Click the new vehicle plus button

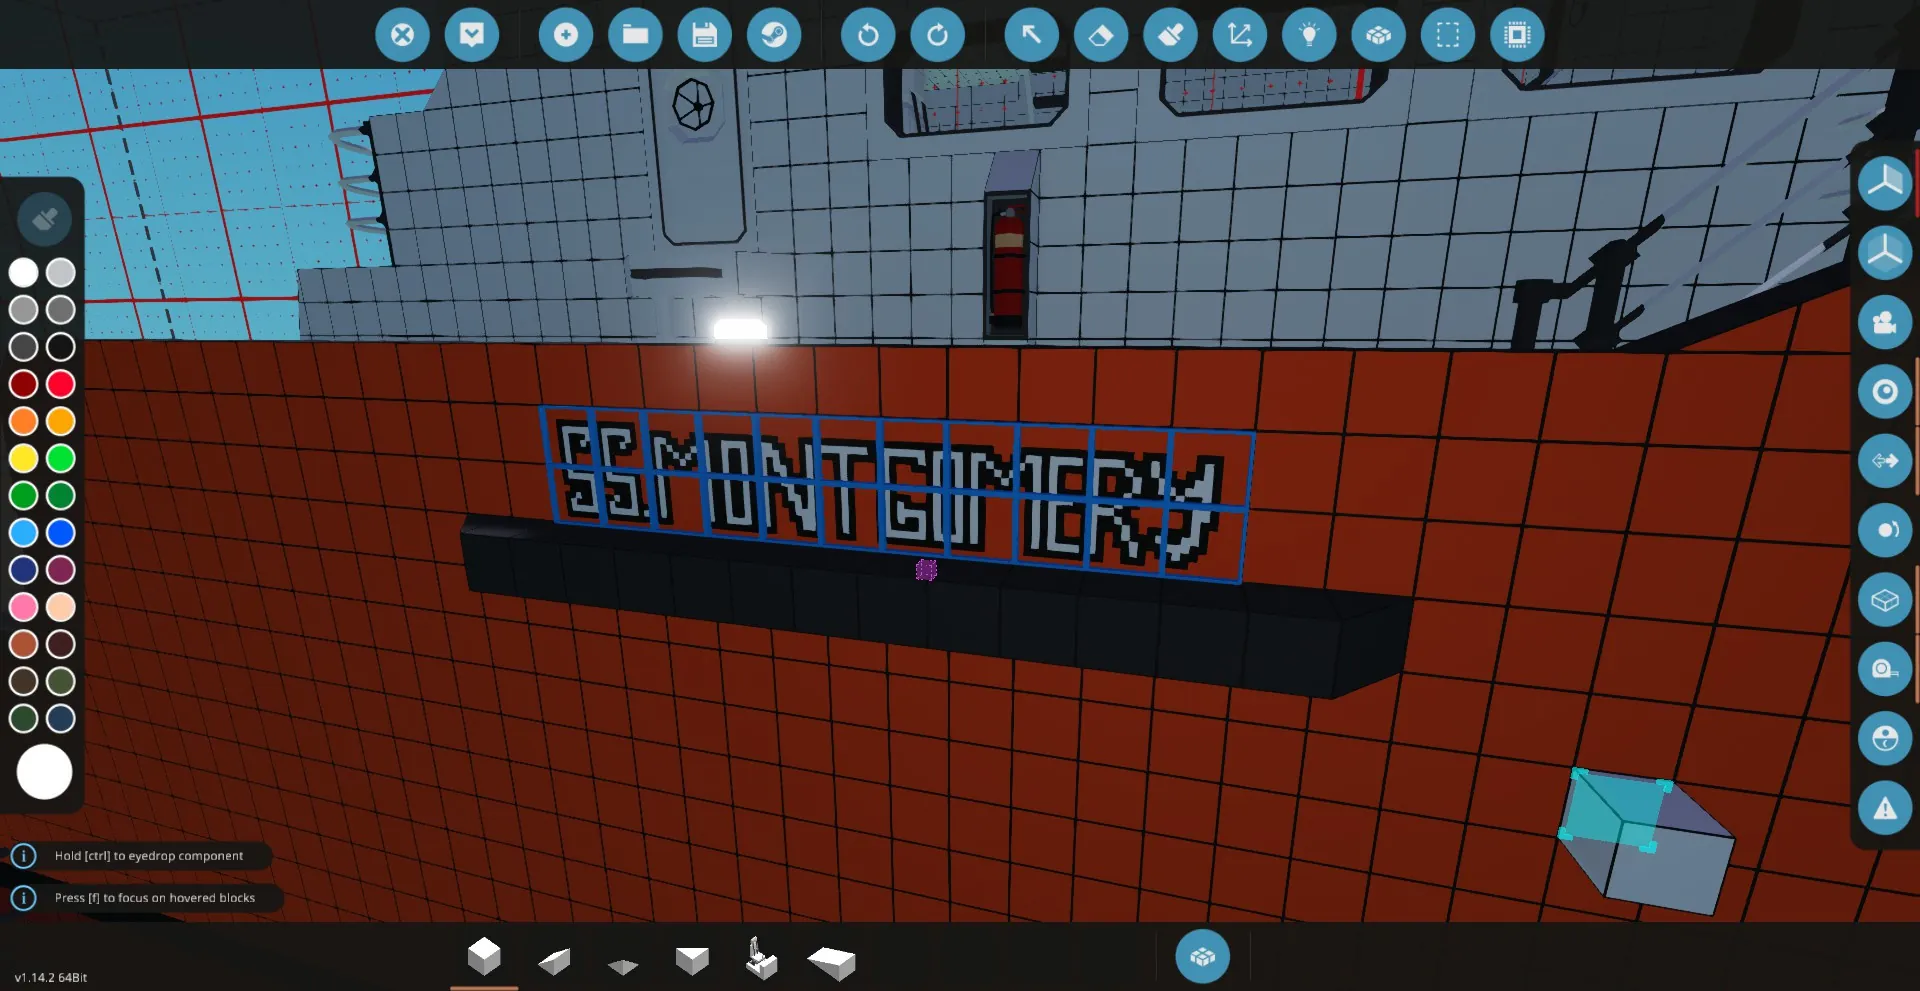565,35
